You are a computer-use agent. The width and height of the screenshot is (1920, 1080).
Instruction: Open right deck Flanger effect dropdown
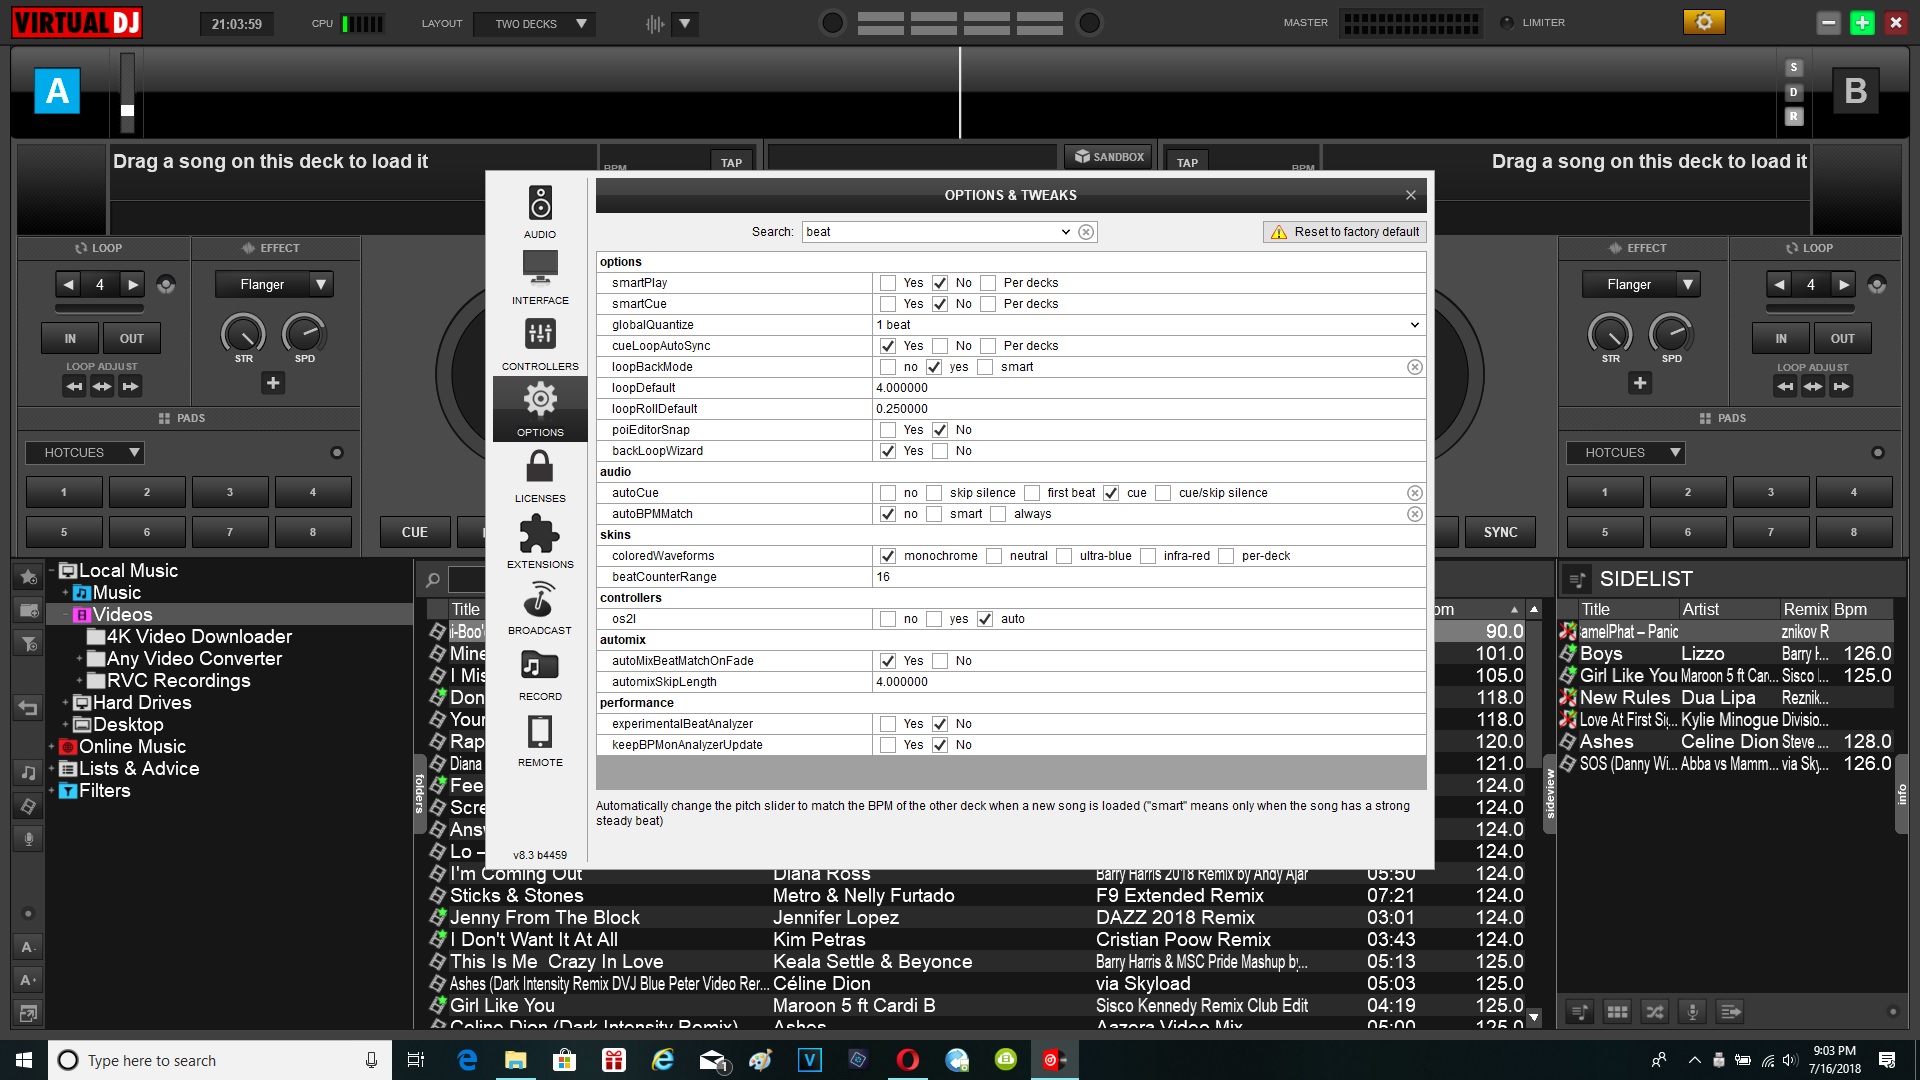coord(1688,285)
